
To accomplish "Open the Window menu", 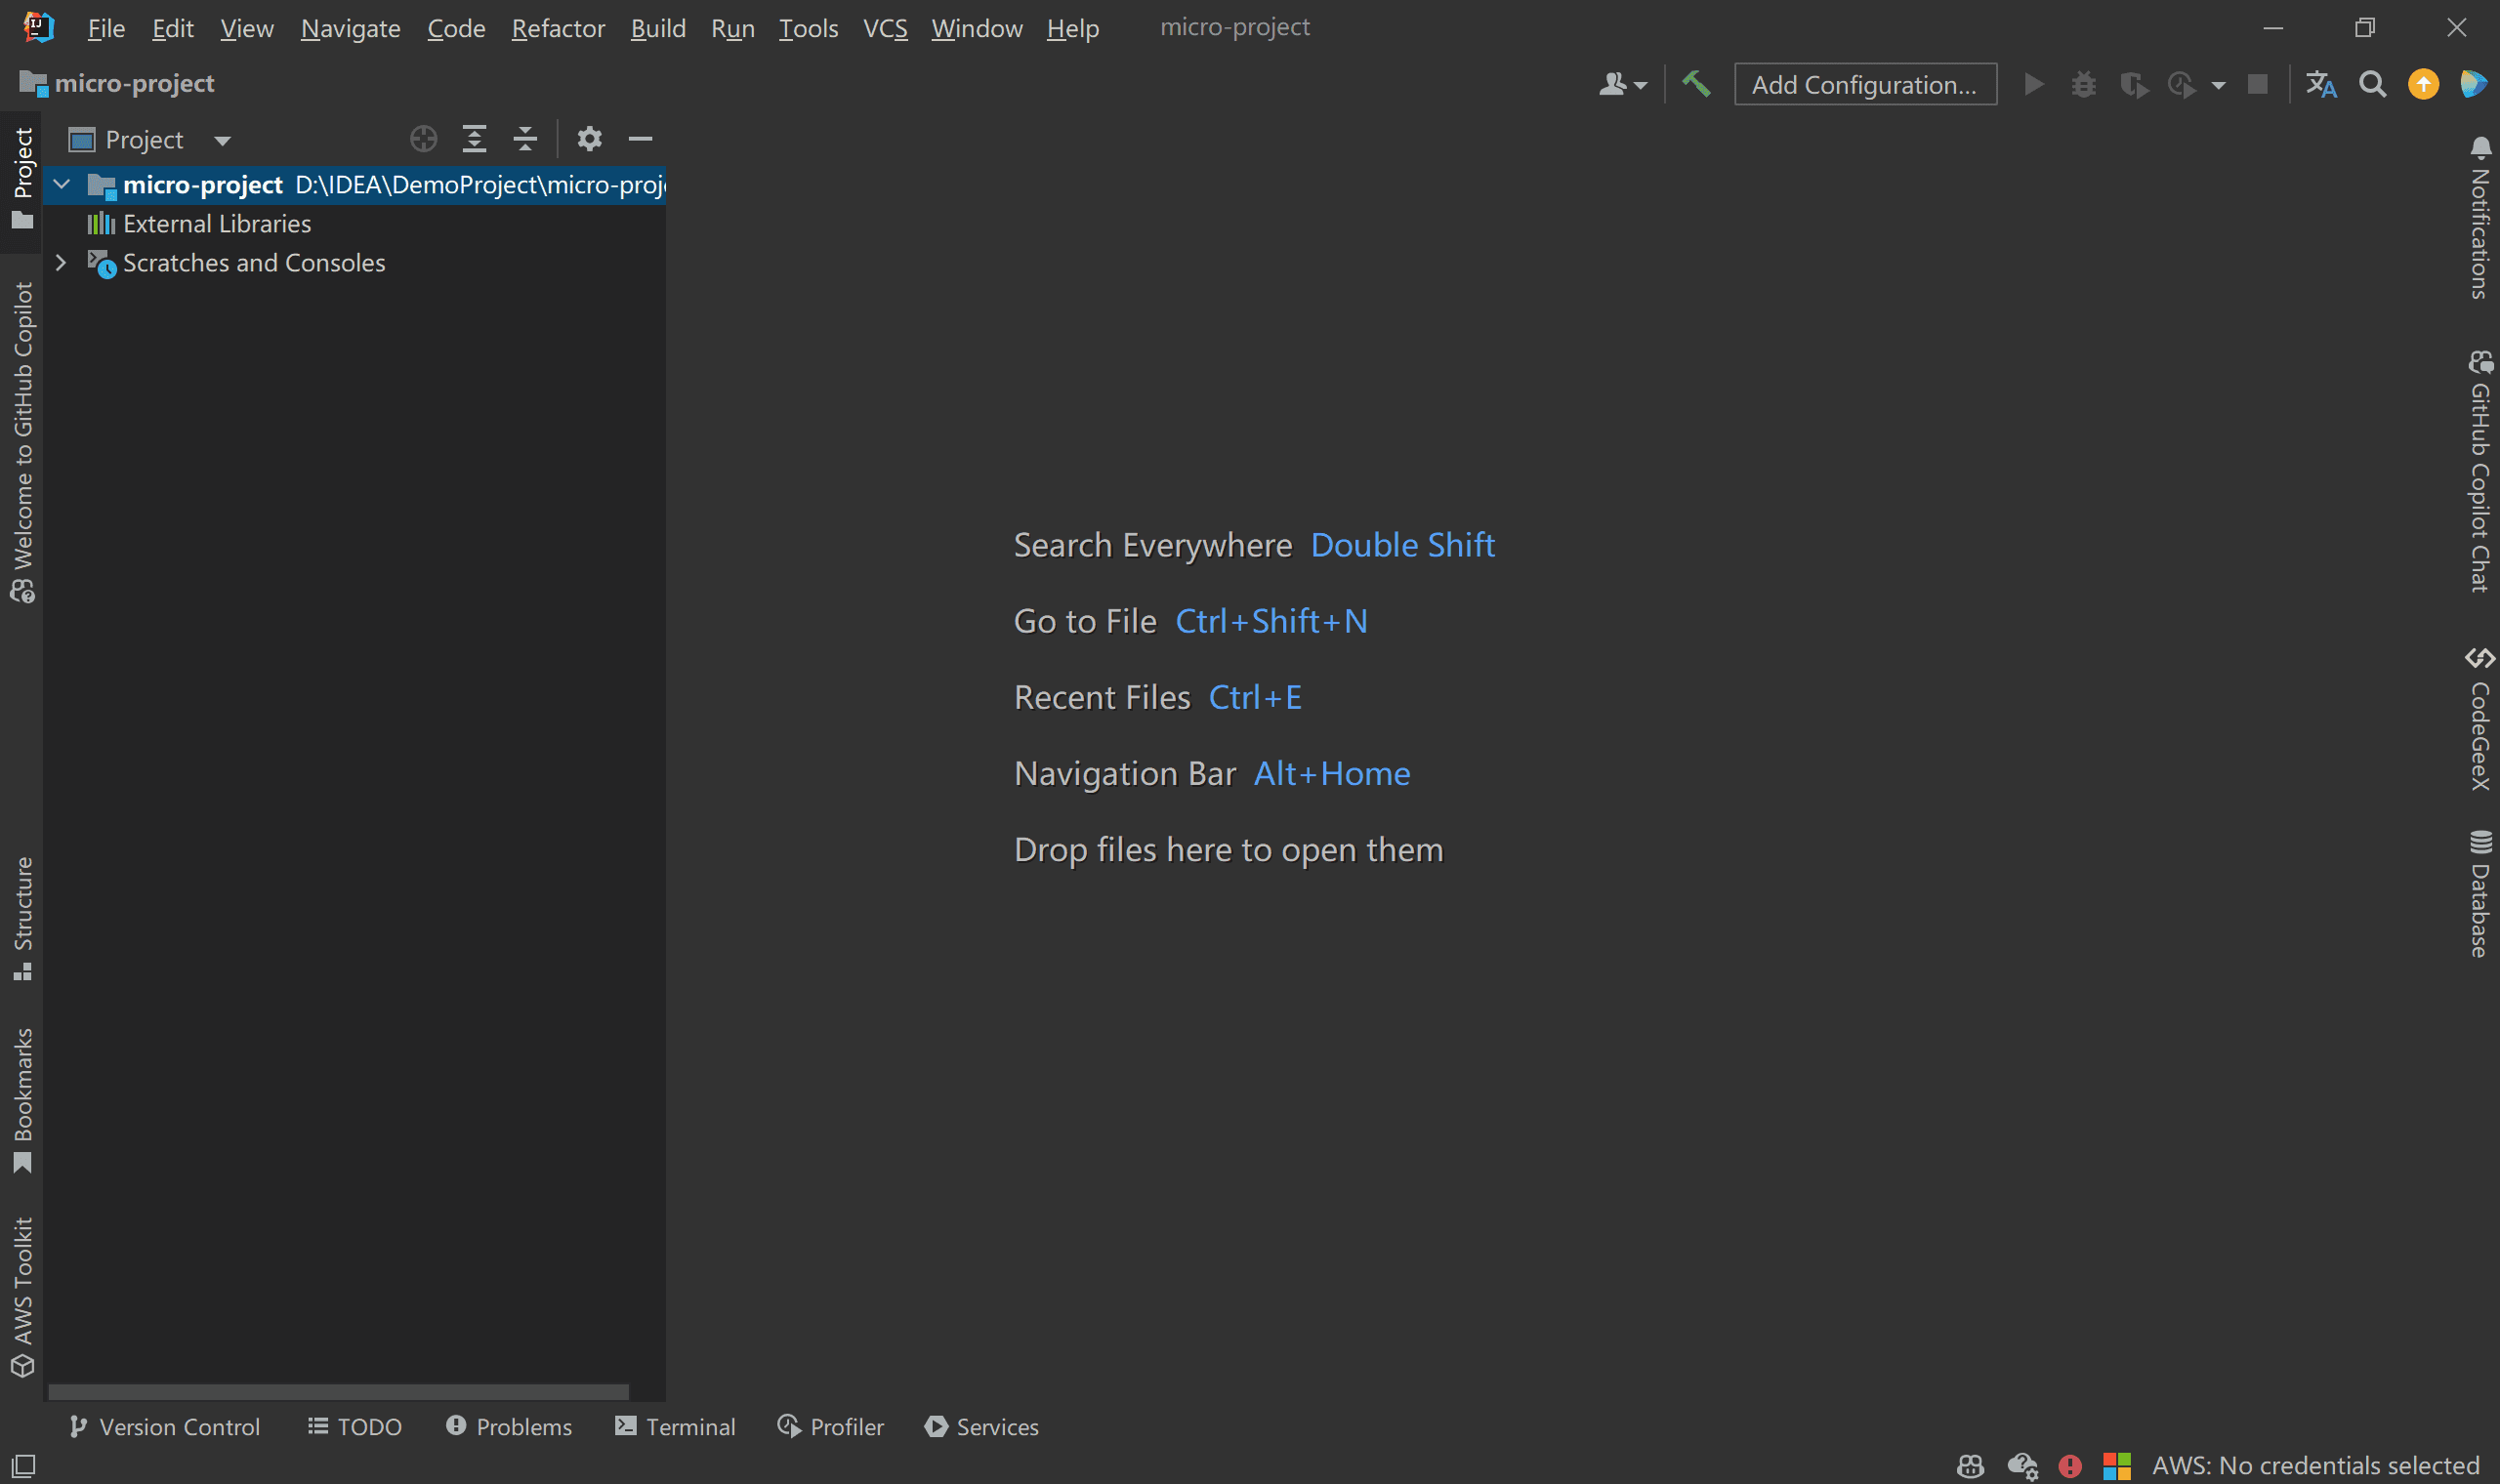I will [x=976, y=28].
